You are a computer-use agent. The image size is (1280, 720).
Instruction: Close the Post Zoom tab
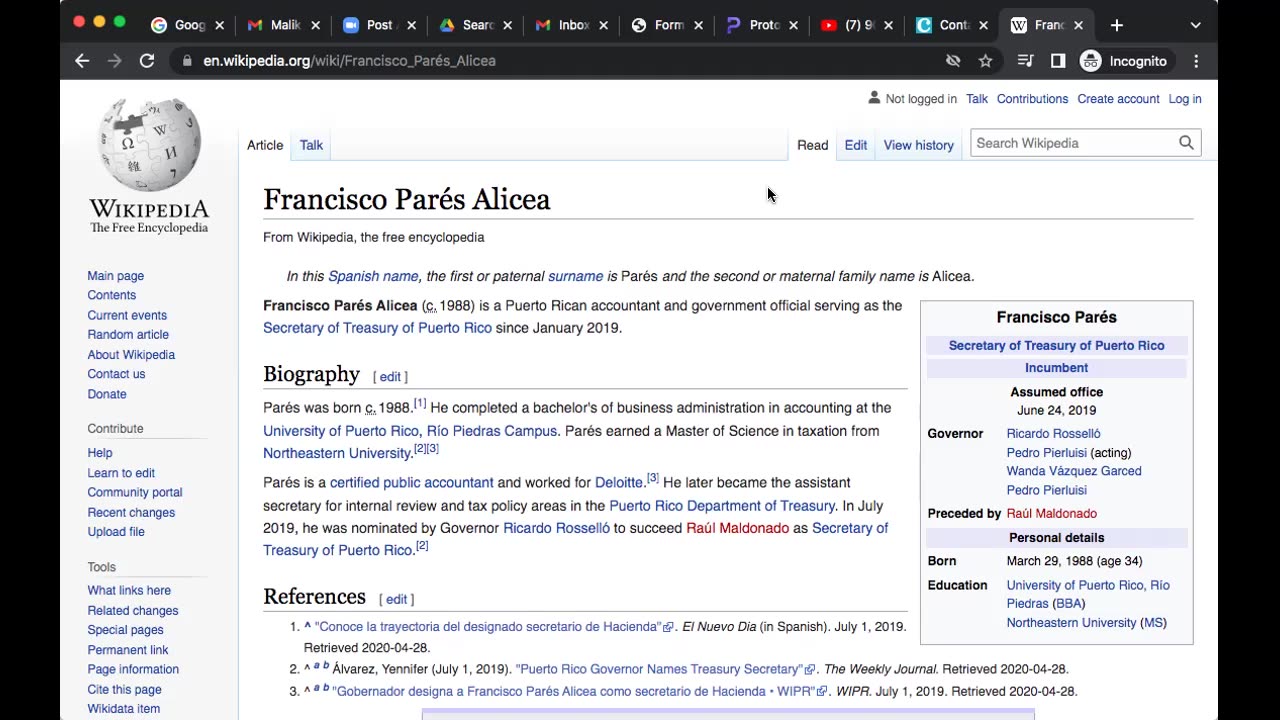(411, 25)
